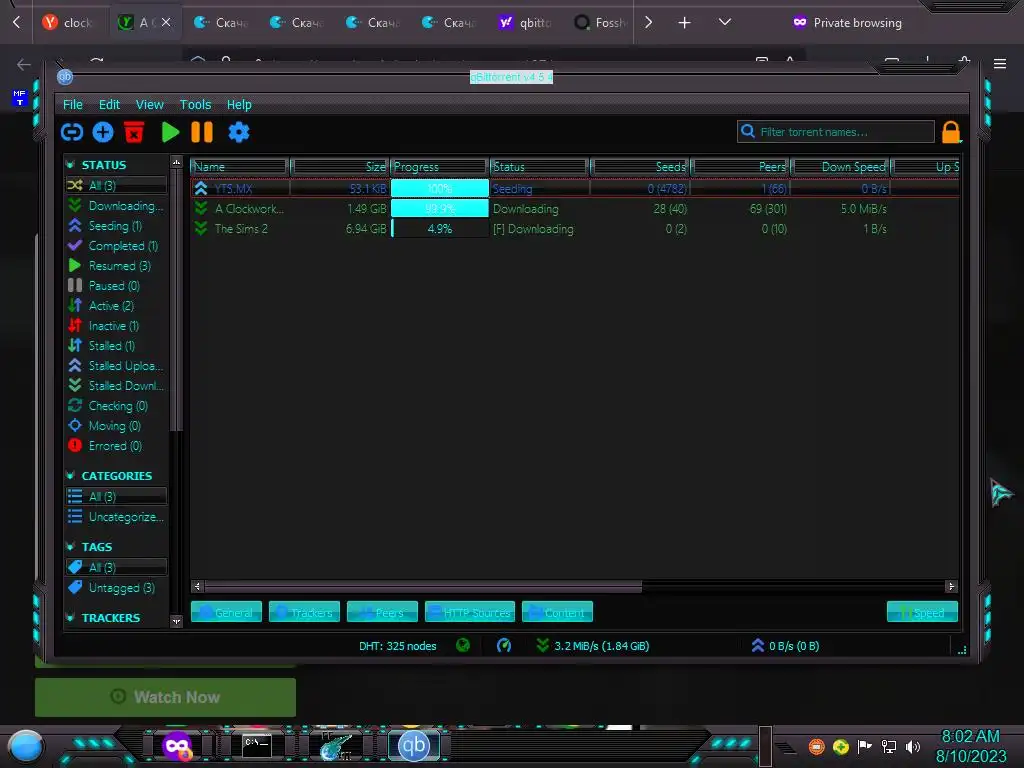Image resolution: width=1024 pixels, height=768 pixels.
Task: Select the A Clockwork torrent row
Action: (575, 209)
